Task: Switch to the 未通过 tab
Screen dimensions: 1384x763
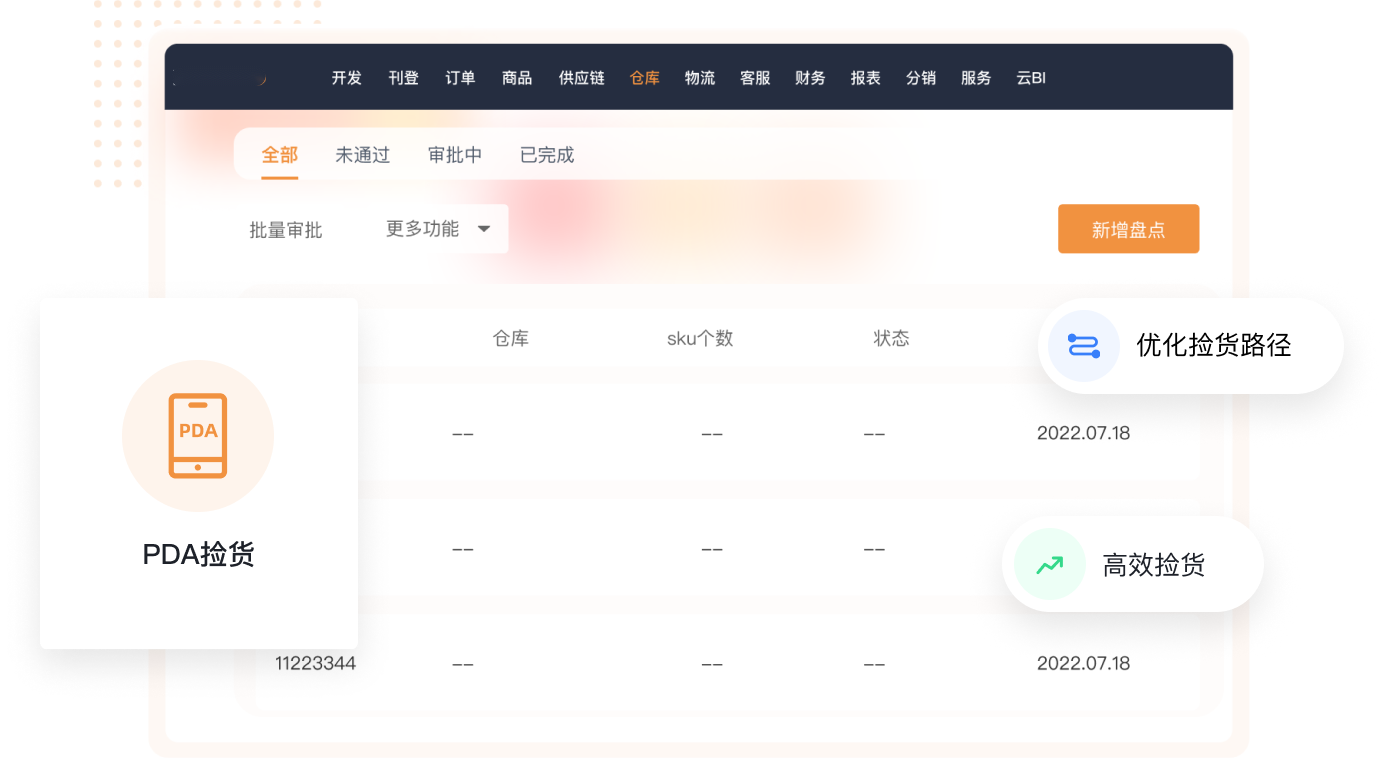Action: (362, 155)
